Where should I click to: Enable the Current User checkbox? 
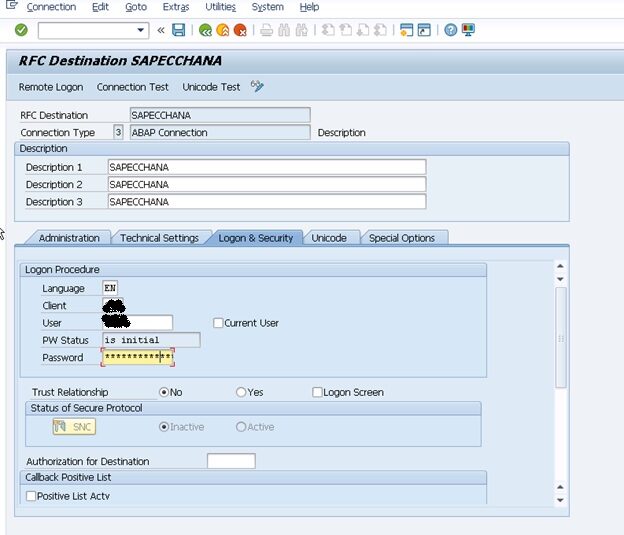coord(218,323)
